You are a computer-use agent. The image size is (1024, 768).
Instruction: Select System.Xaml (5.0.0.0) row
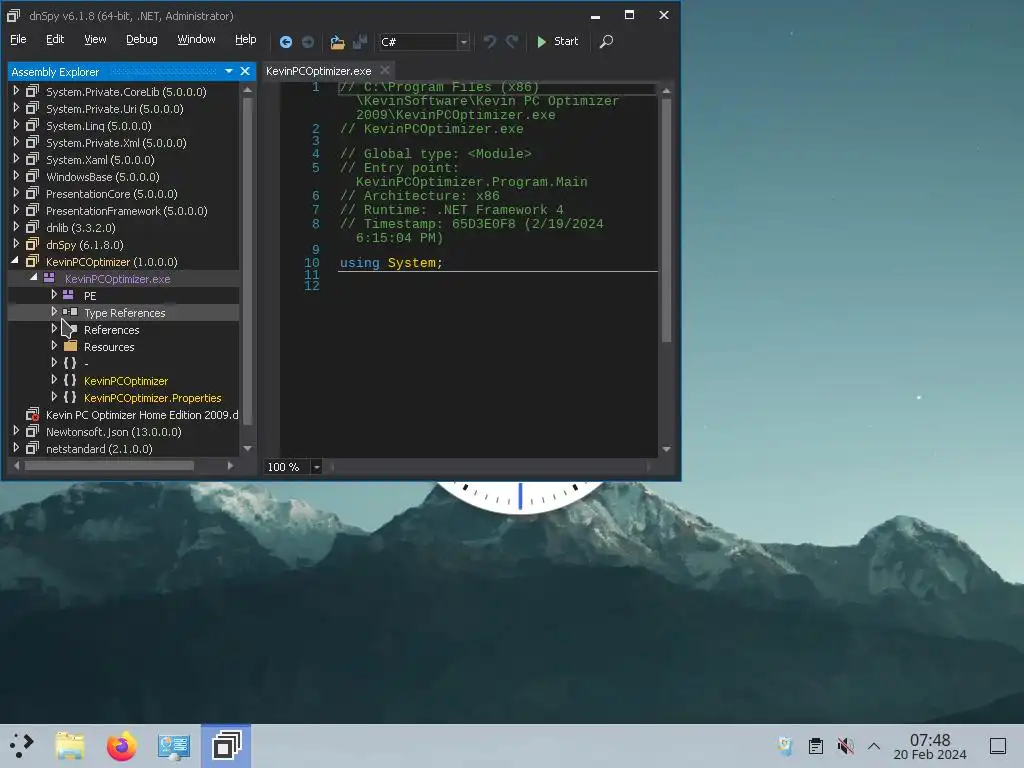pyautogui.click(x=100, y=160)
